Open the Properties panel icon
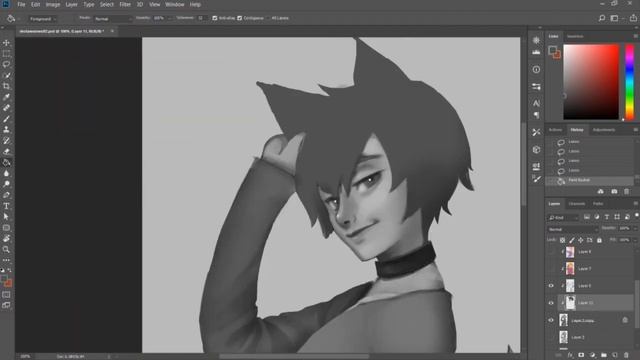Viewport: 640px width, 360px height. [536, 87]
